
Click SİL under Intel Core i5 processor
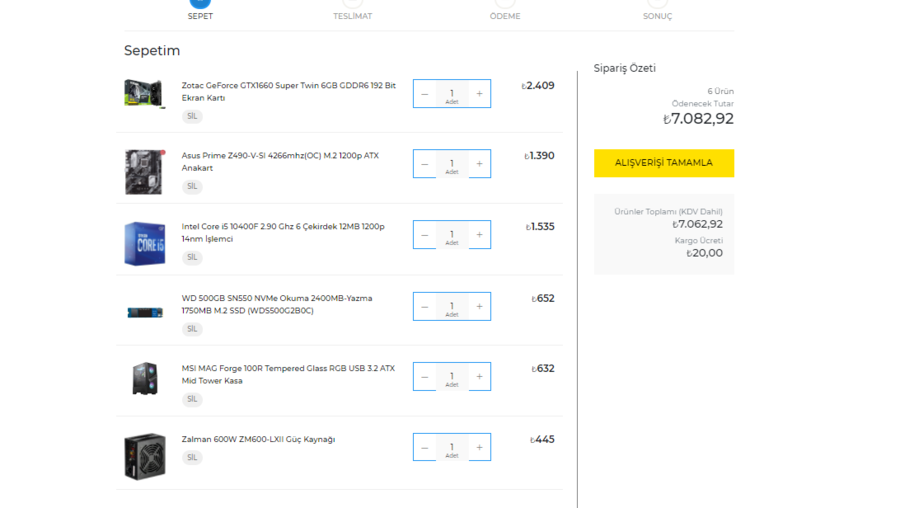(192, 258)
